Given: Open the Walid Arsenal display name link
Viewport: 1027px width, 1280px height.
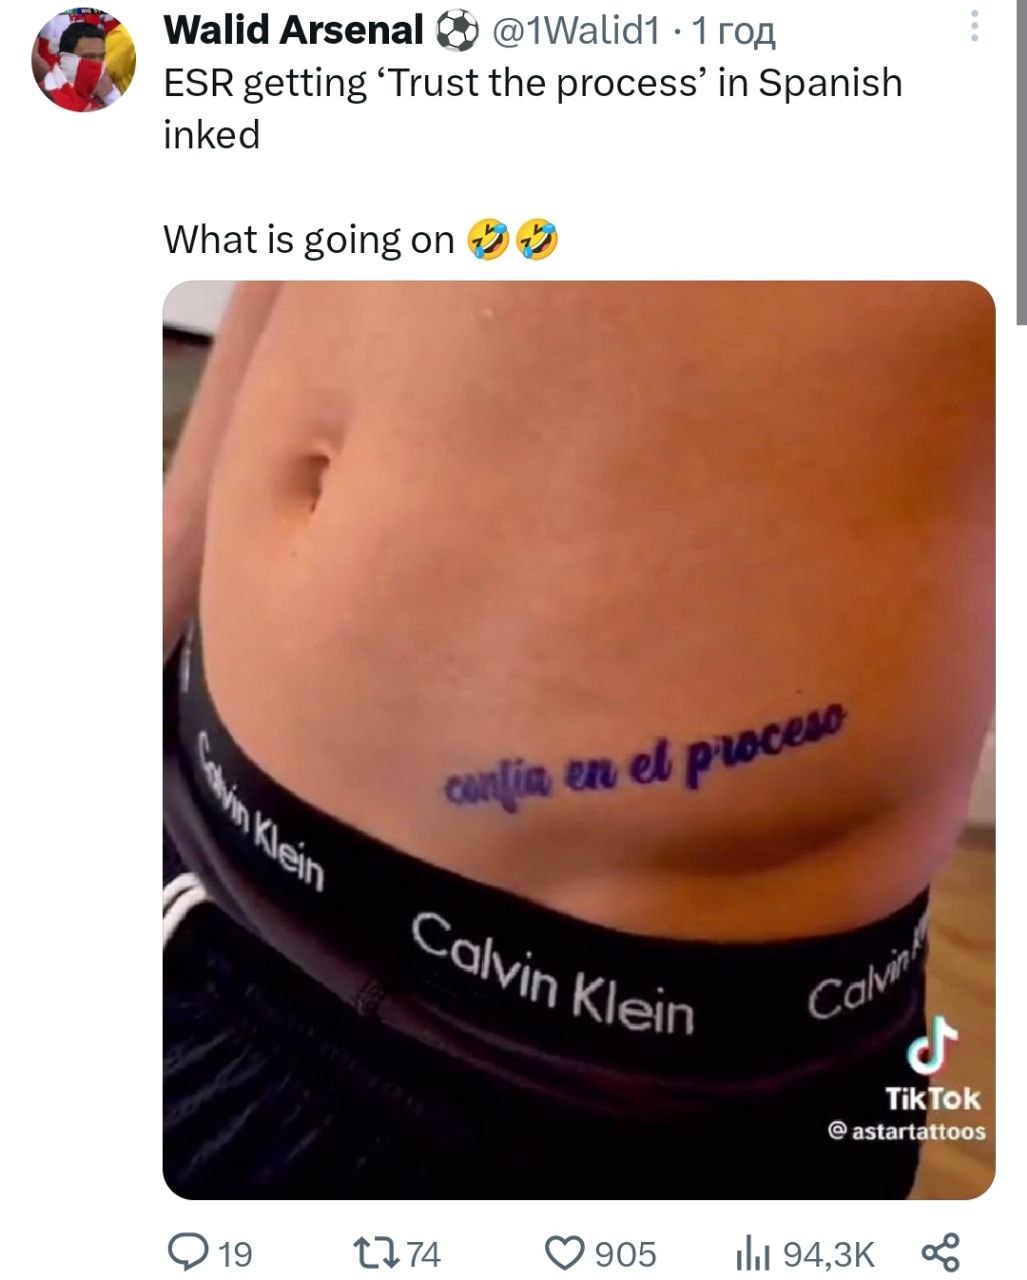Looking at the screenshot, I should 294,30.
